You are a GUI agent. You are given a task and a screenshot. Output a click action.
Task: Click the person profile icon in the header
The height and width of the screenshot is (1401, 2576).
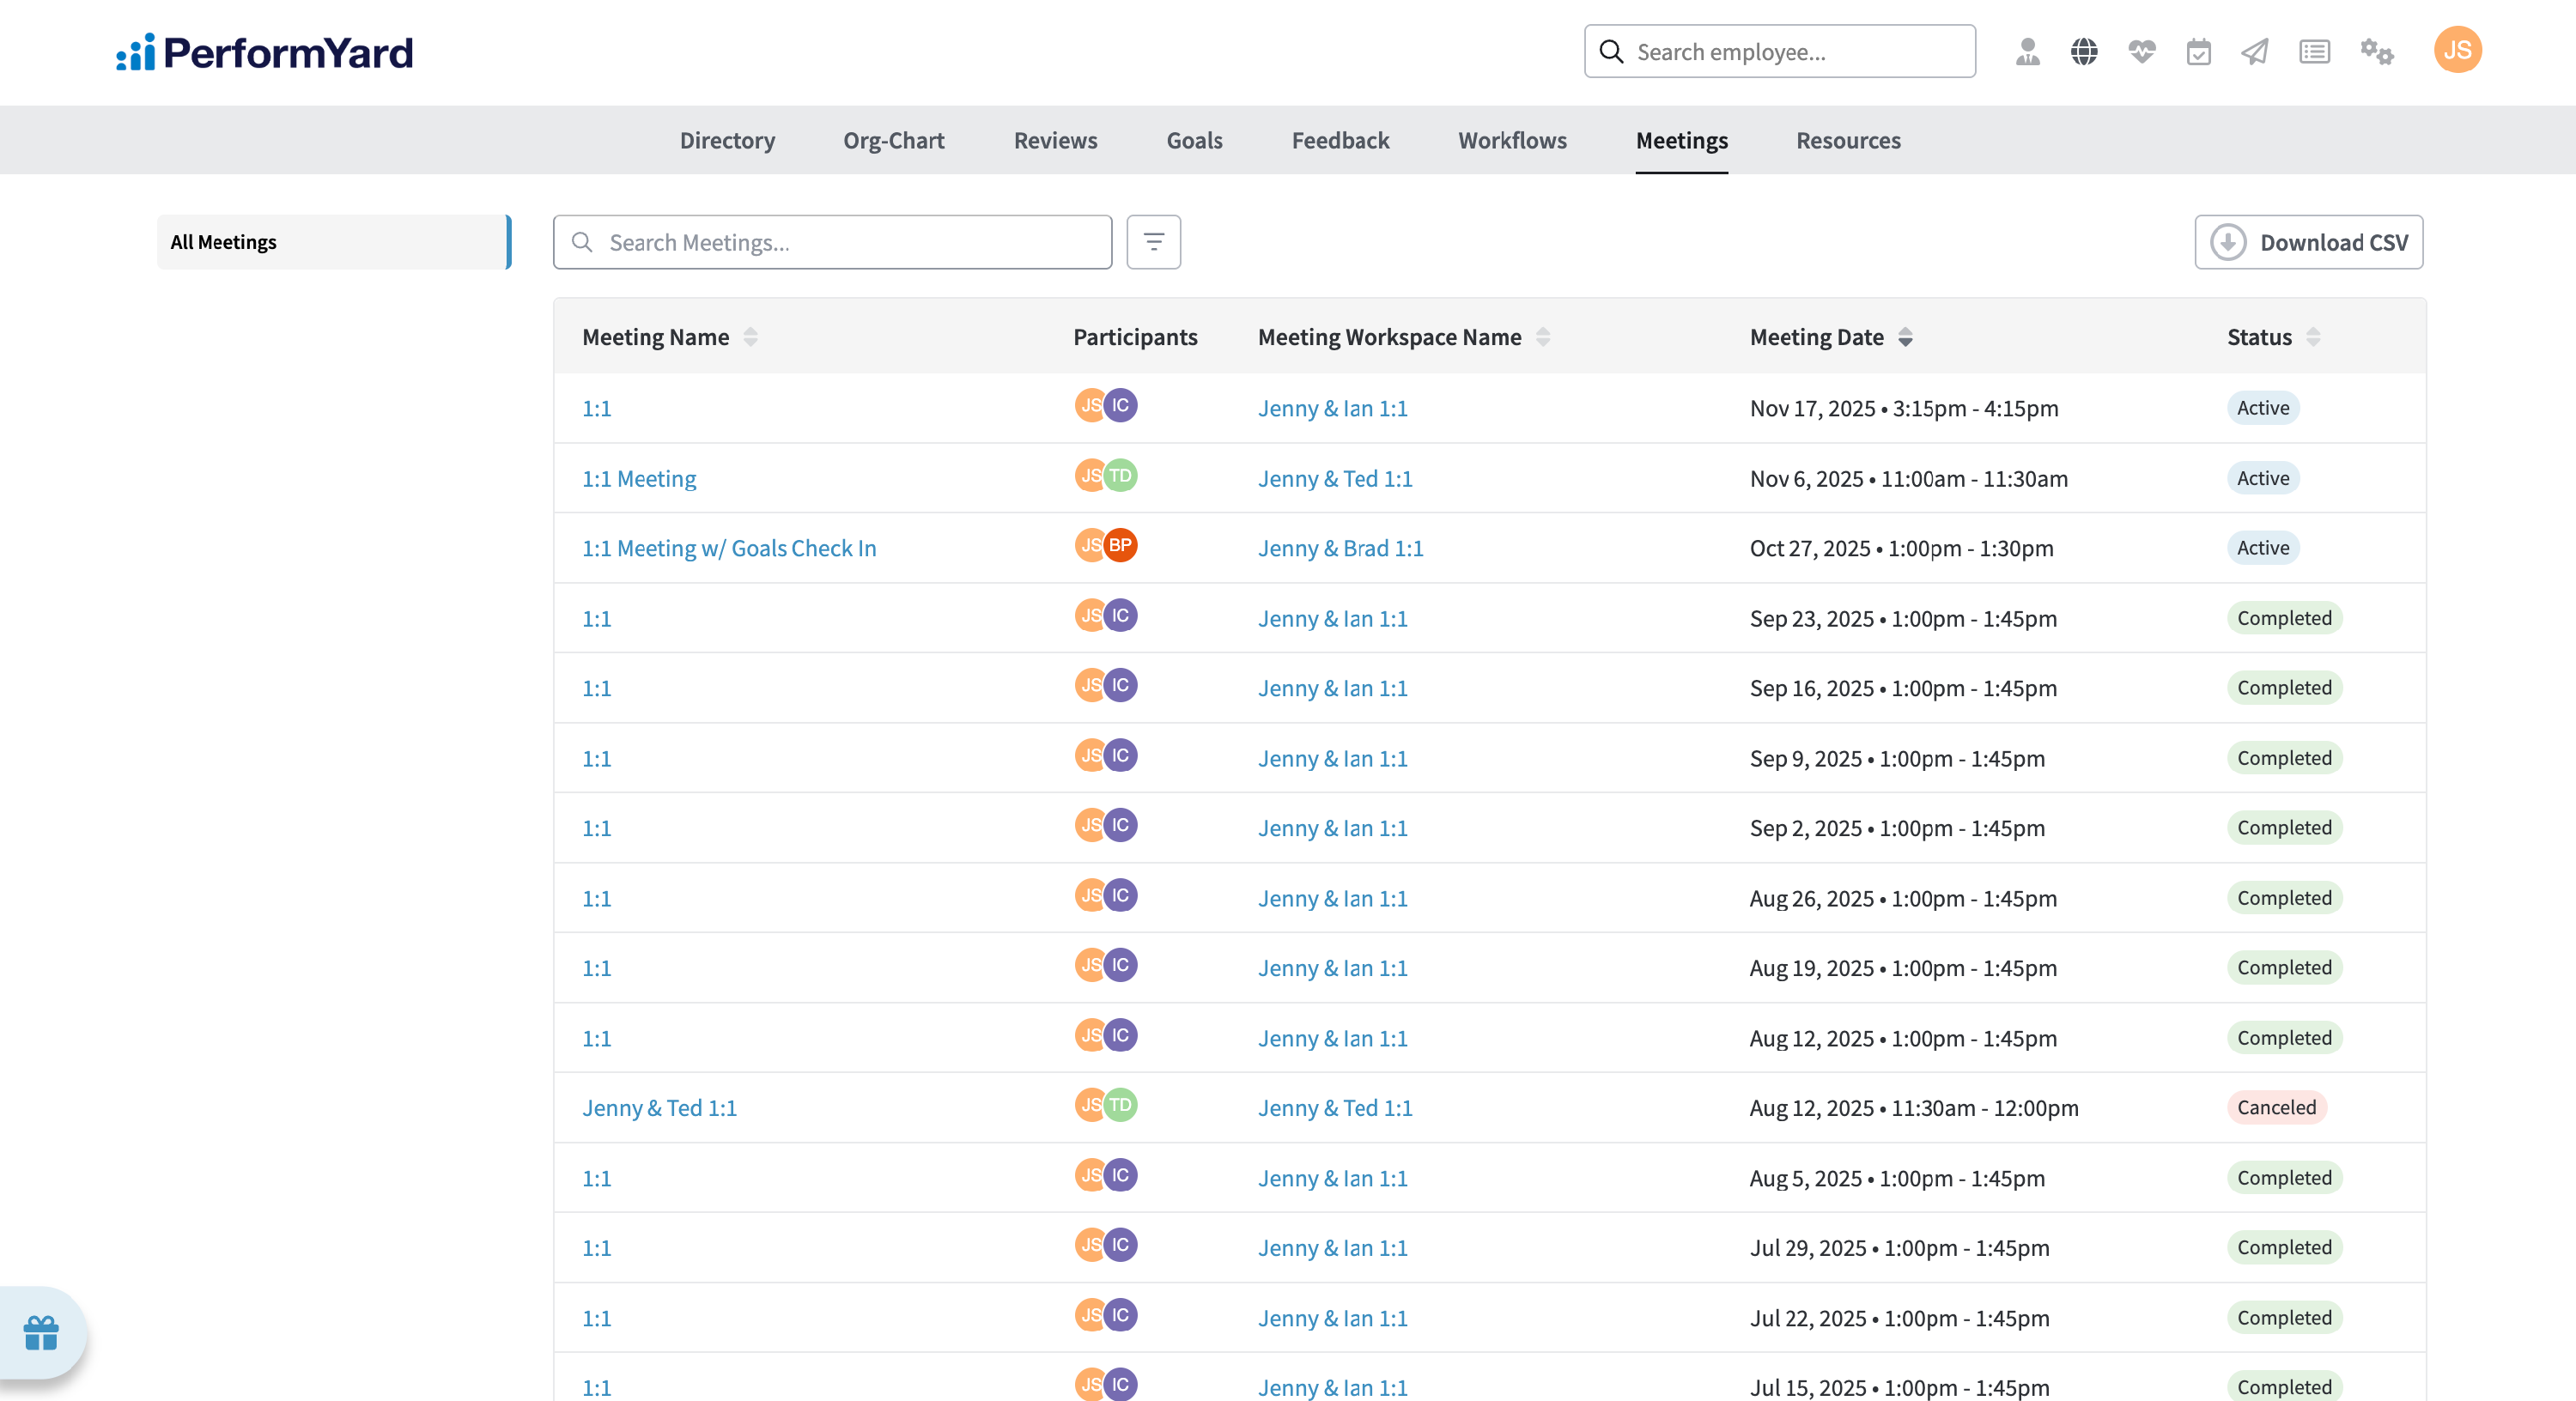[2027, 51]
